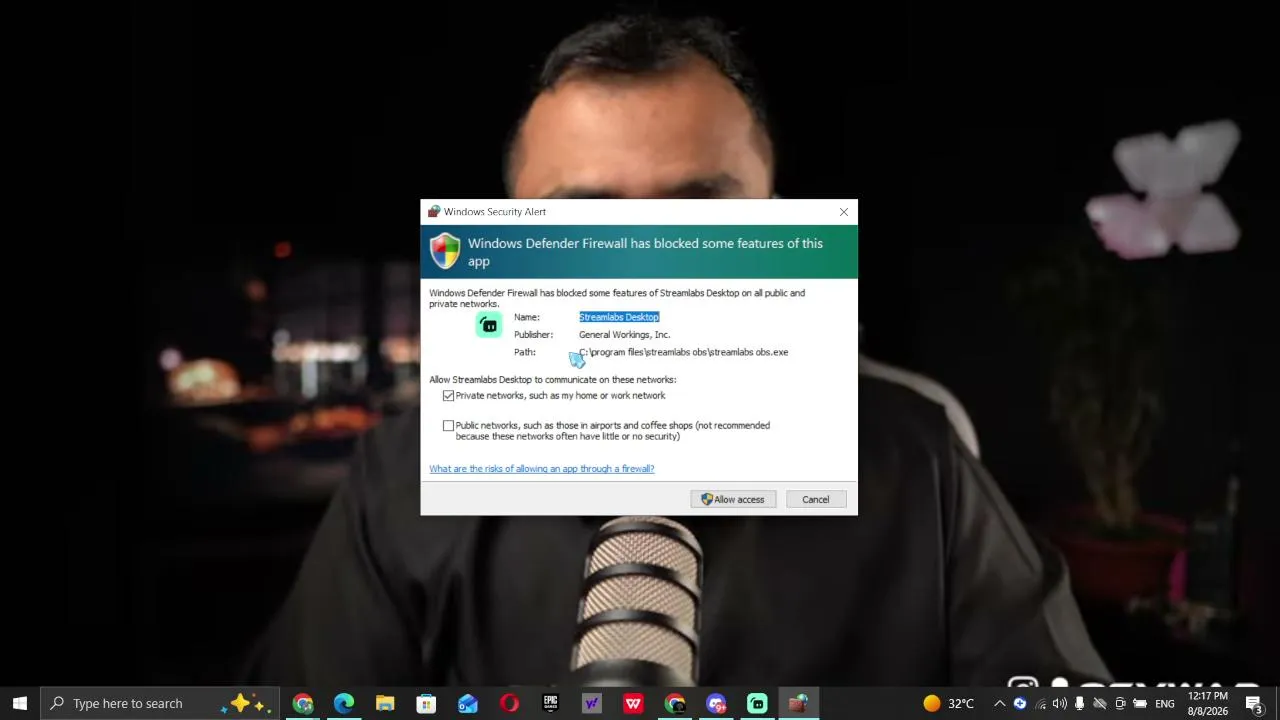
Task: Open Epic Games Launcher from the taskbar
Action: pyautogui.click(x=550, y=703)
